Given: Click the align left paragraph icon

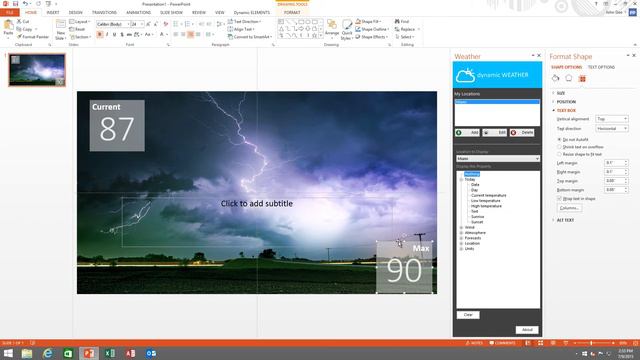Looking at the screenshot, I should pyautogui.click(x=176, y=35).
